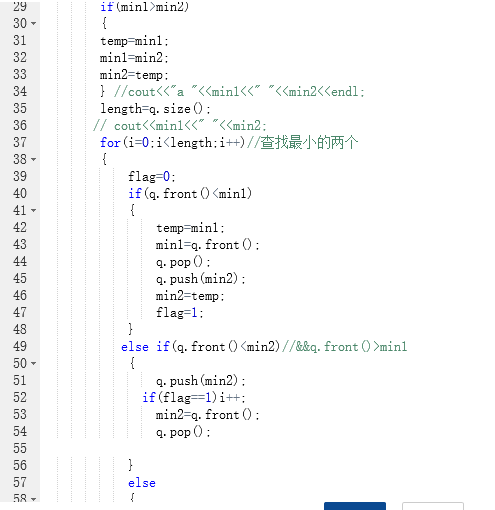Image resolution: width=495 pixels, height=510 pixels.
Task: Place cursor on 'min2=temp;' at line 33
Action: [x=134, y=75]
